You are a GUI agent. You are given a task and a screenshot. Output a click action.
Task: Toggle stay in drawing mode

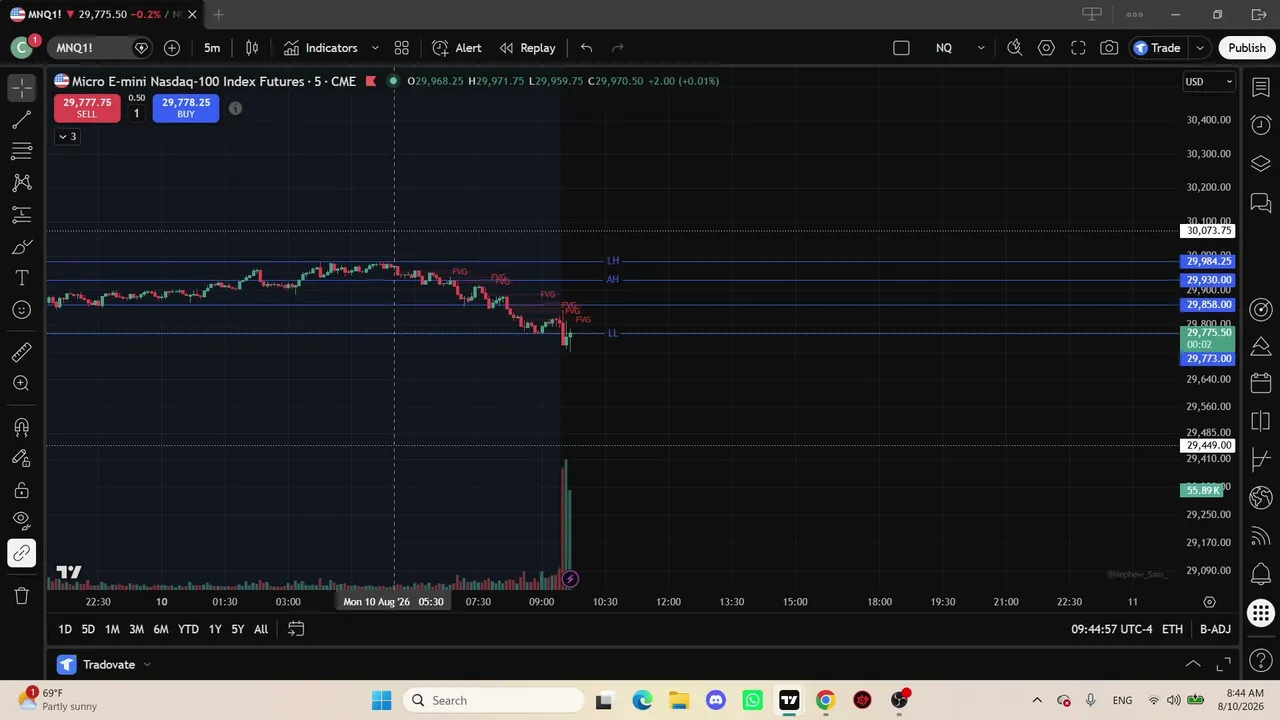[22, 459]
